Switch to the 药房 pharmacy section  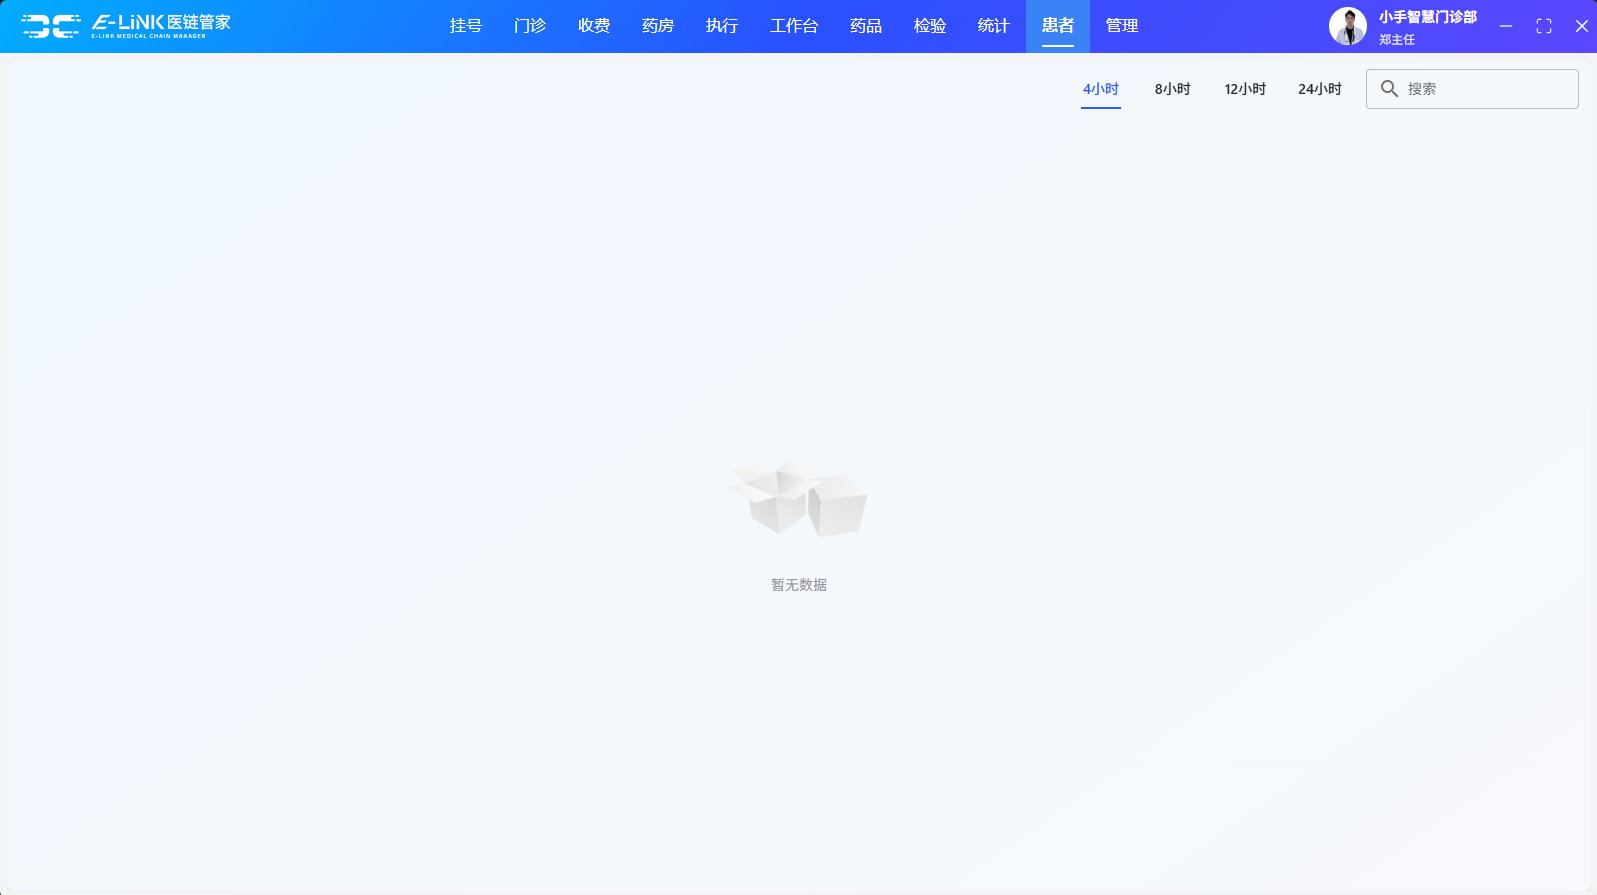pyautogui.click(x=657, y=26)
